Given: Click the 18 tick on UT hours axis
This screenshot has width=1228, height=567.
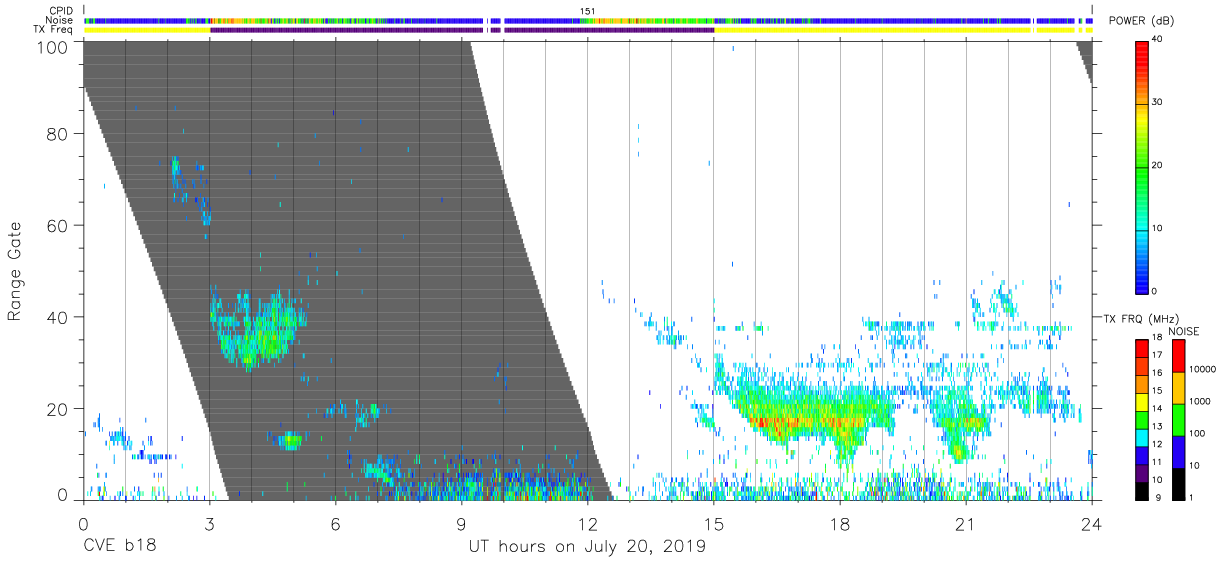Looking at the screenshot, I should pos(840,524).
